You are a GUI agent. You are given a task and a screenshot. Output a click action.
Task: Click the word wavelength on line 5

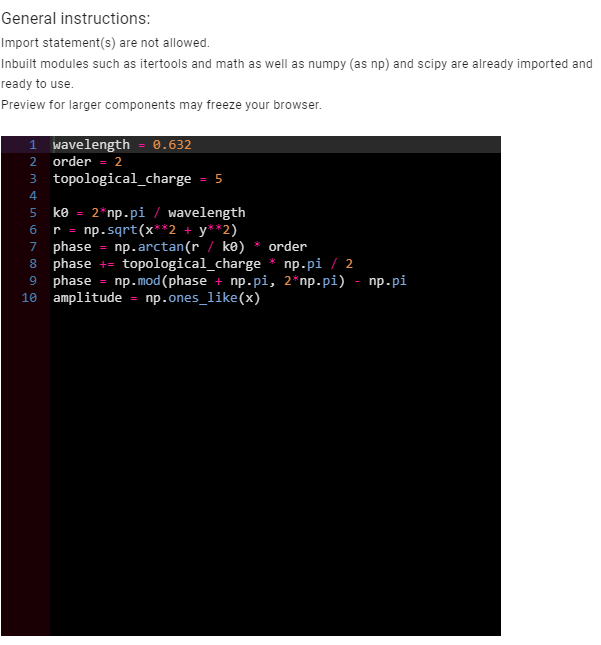coord(207,213)
